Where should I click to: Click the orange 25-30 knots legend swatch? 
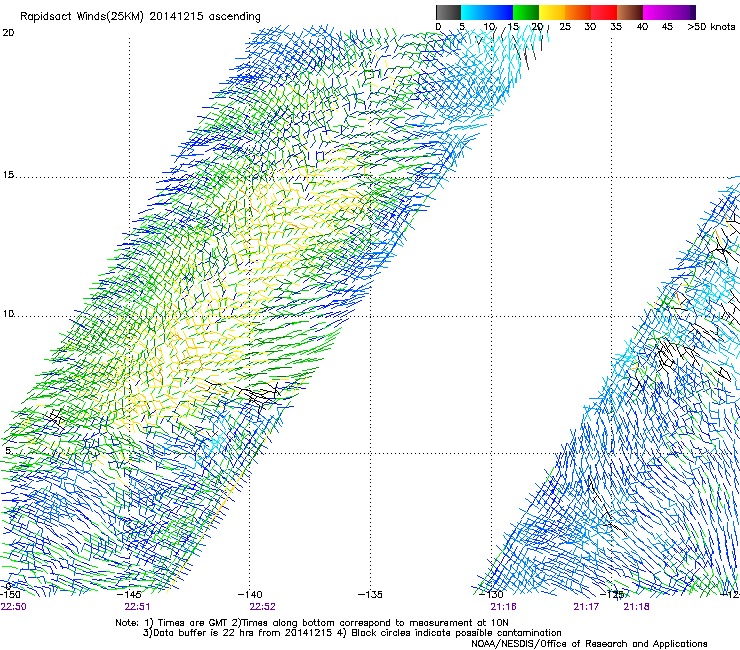pos(578,12)
